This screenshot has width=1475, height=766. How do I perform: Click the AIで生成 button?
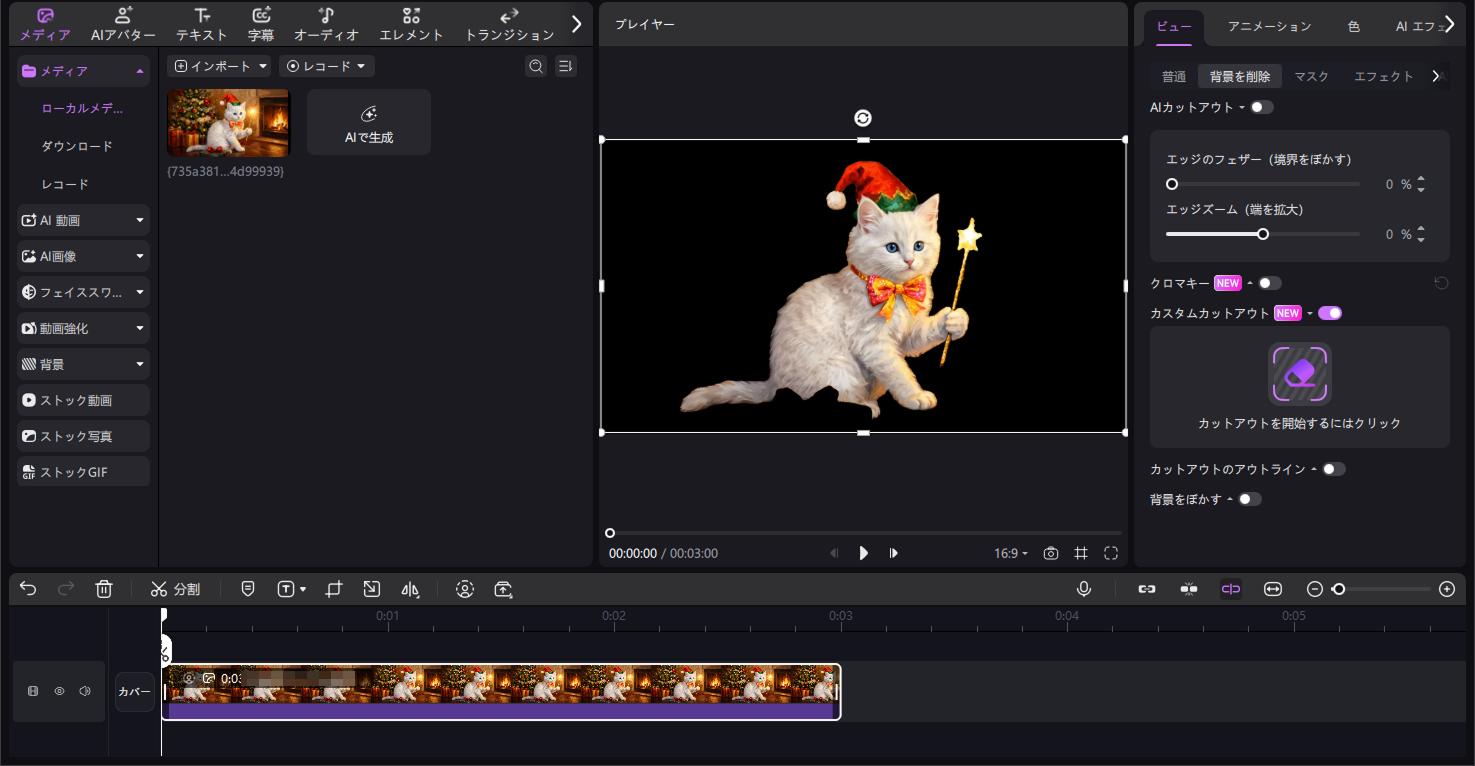pyautogui.click(x=368, y=122)
